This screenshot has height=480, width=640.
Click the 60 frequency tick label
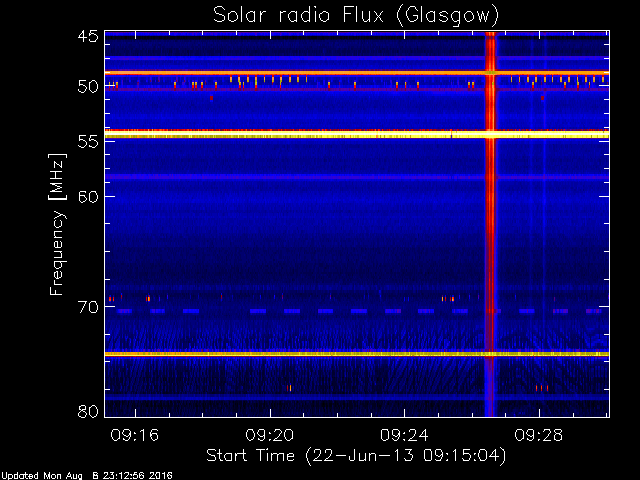tap(88, 196)
